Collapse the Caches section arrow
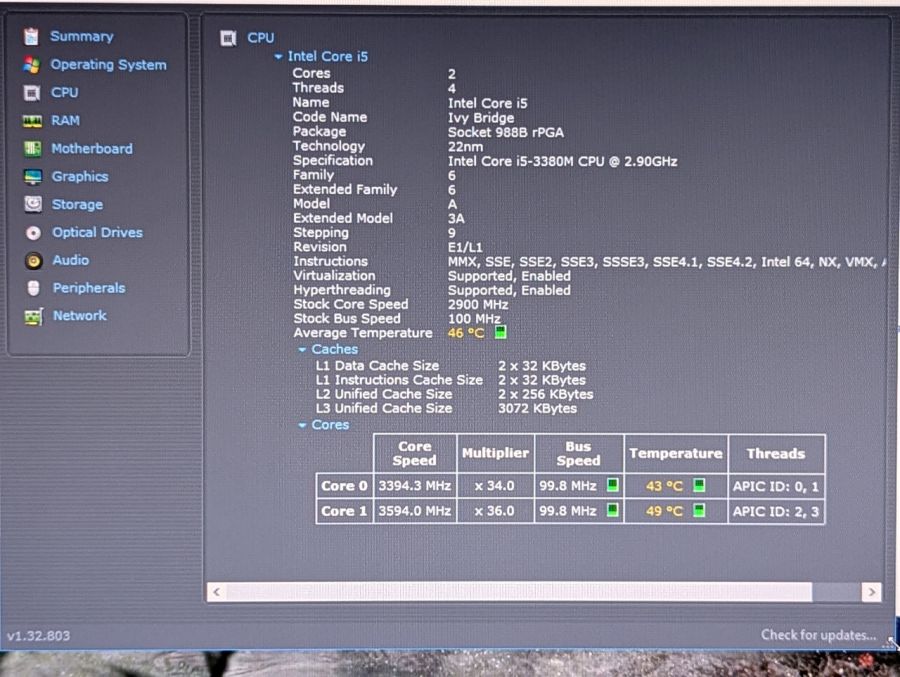The width and height of the screenshot is (900, 677). coord(302,349)
